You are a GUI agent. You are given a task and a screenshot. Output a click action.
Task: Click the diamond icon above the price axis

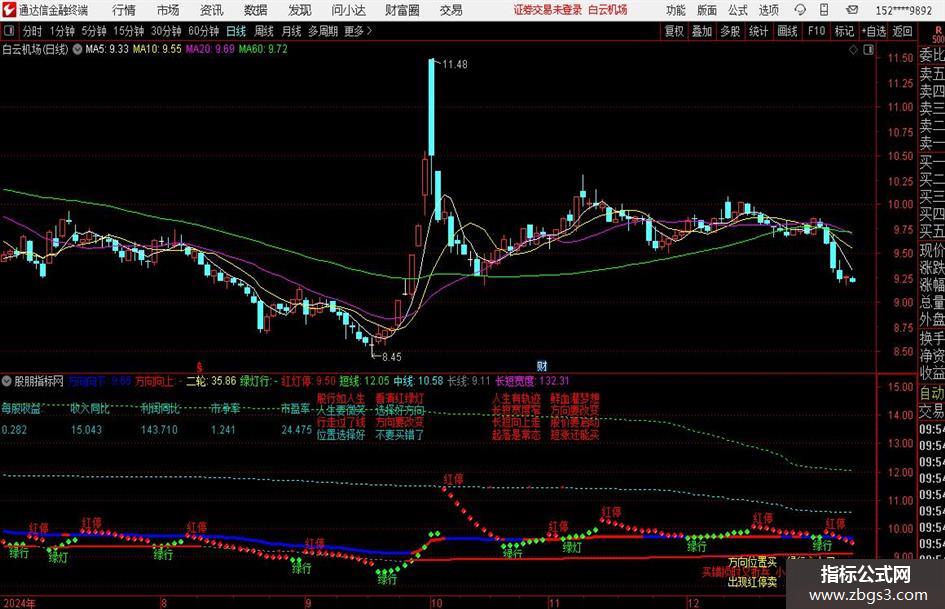[x=853, y=50]
